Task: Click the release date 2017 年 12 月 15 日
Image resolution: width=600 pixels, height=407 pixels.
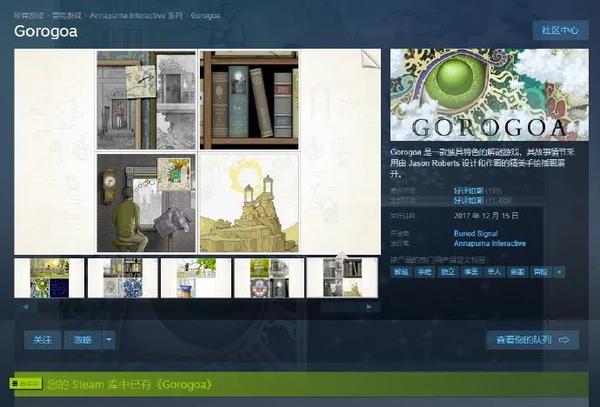Action: tap(486, 216)
